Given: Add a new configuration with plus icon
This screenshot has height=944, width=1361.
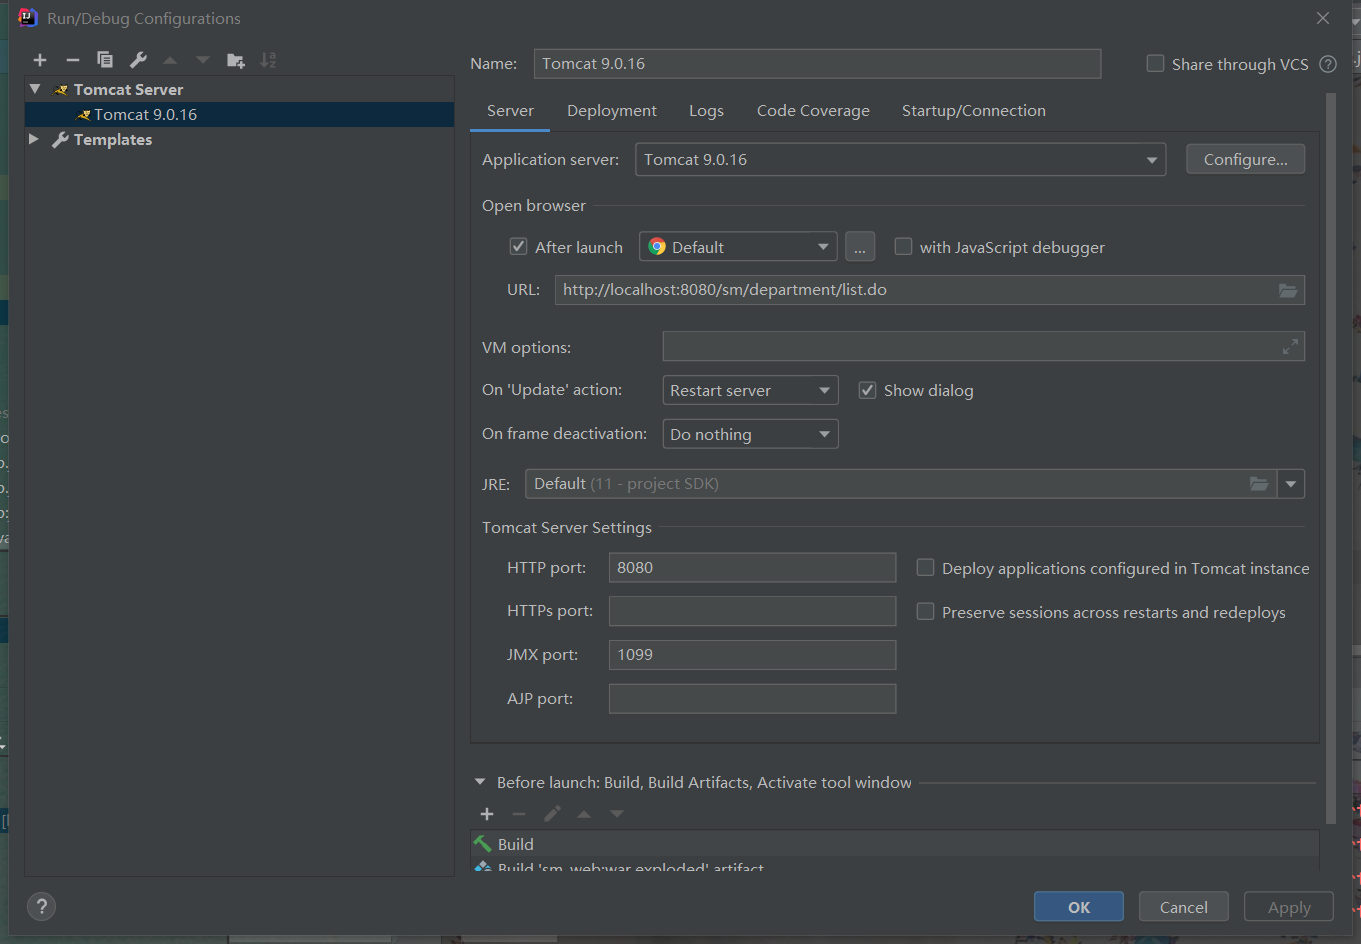Looking at the screenshot, I should click(40, 60).
